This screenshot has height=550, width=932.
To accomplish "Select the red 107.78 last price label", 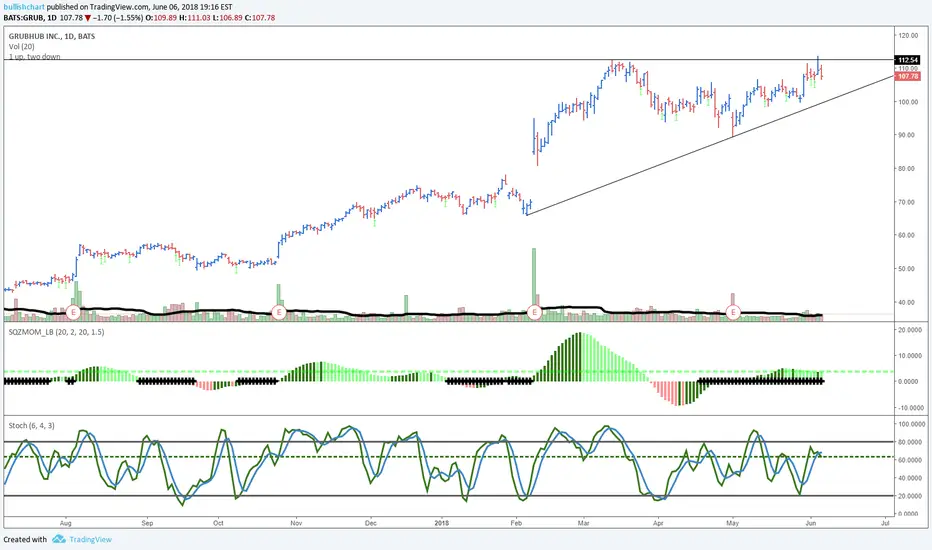I will [x=908, y=77].
